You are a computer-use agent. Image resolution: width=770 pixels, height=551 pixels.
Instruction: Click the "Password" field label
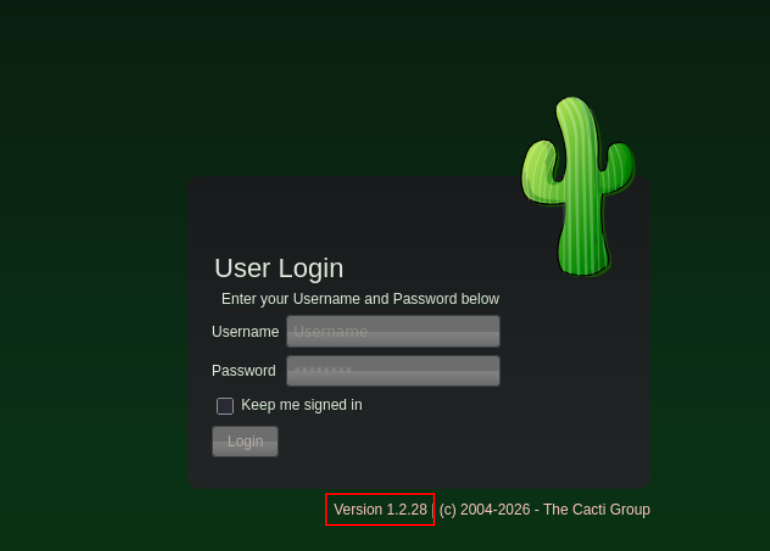pos(244,371)
